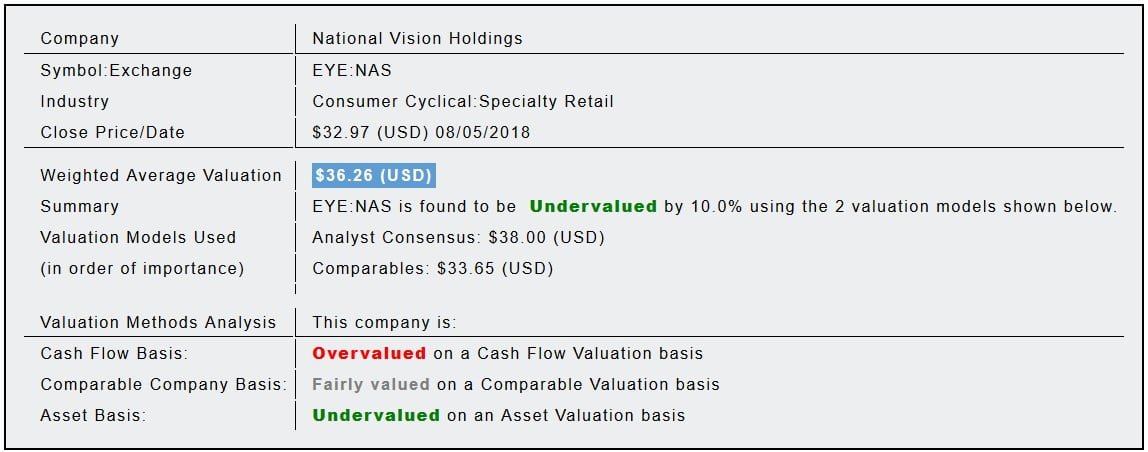Click the Comparable Company Basis label

pos(163,384)
